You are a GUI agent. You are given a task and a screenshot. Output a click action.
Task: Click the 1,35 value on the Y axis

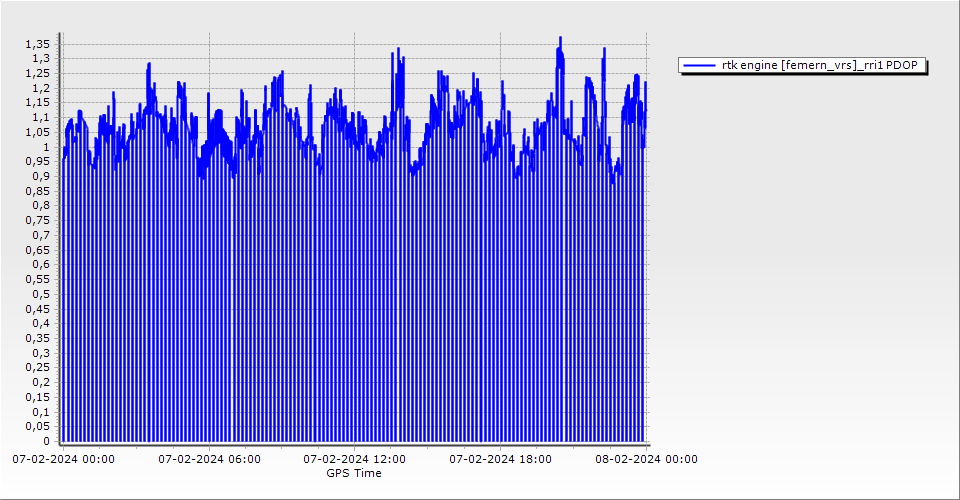(37, 44)
